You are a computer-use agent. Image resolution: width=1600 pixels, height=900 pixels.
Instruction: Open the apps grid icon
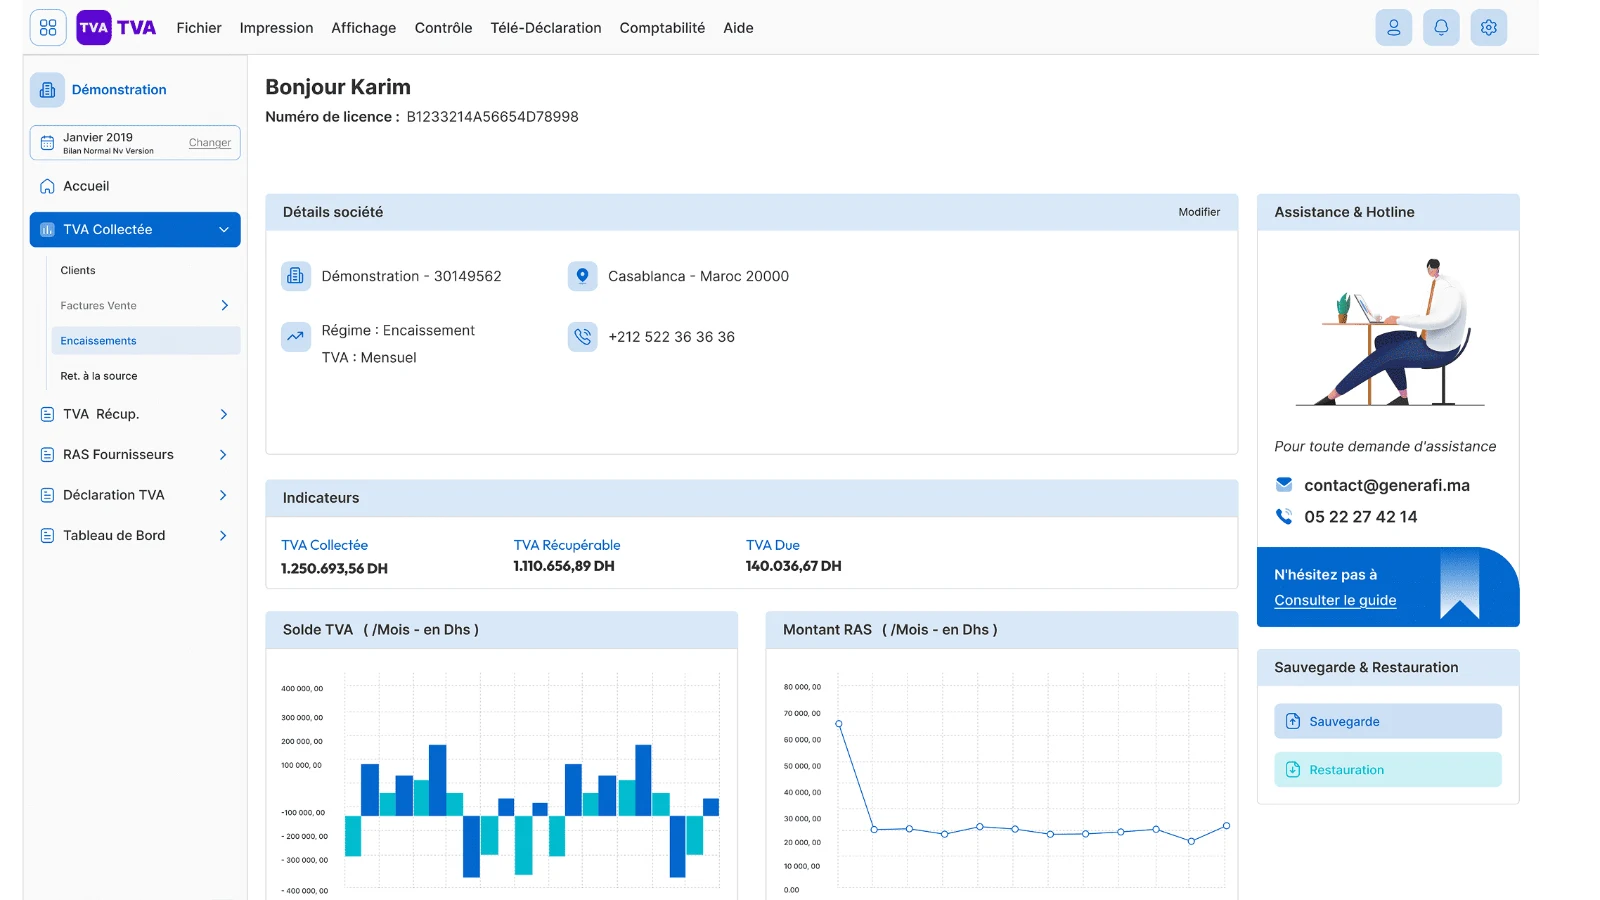tap(48, 28)
